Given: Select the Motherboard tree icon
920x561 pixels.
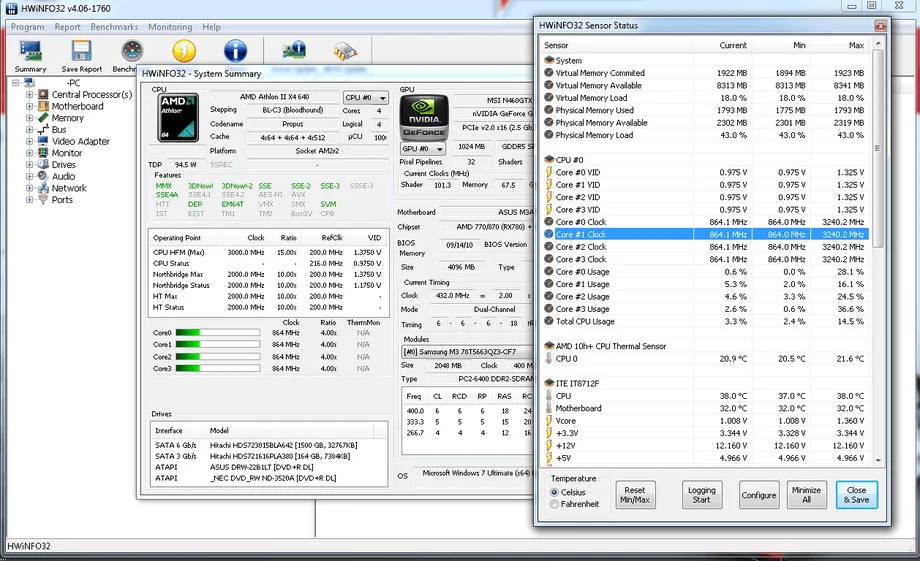Looking at the screenshot, I should click(43, 106).
